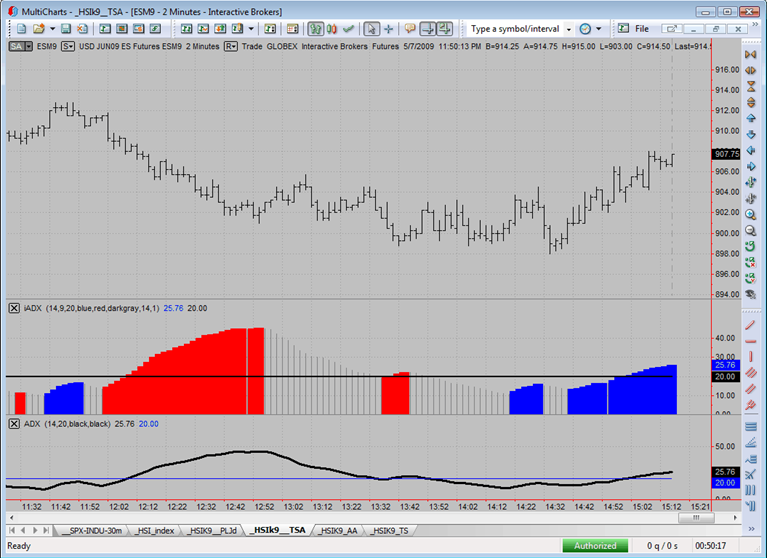767x558 pixels.
Task: Close the ADX indicator subchart
Action: (14, 424)
